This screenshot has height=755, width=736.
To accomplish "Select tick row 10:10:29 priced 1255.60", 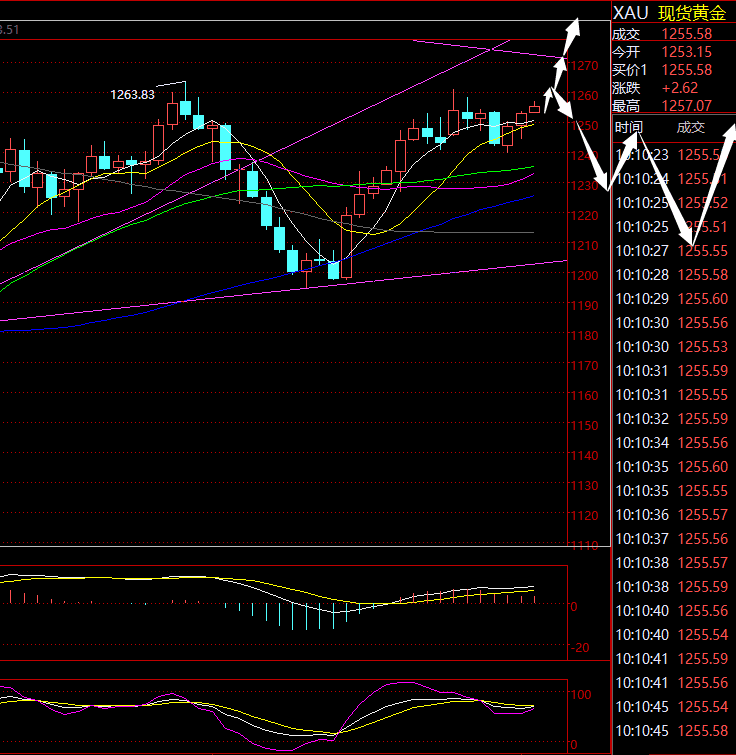I will 673,299.
